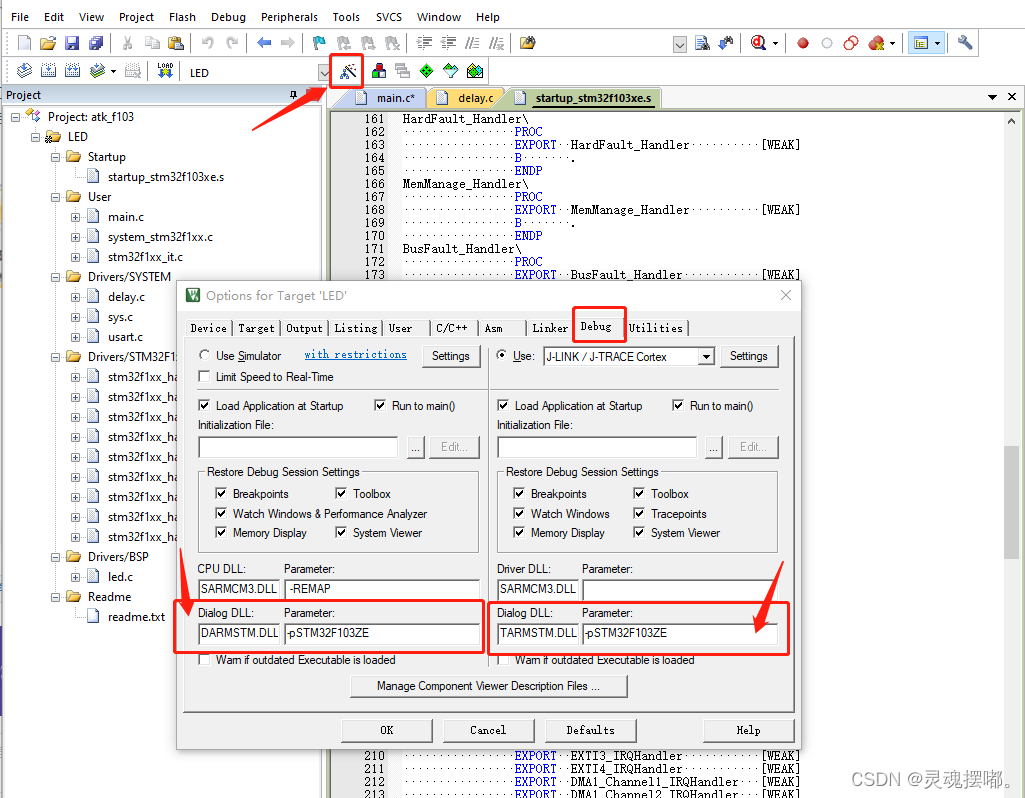
Task: Switch to the Debug tab in Options
Action: click(x=596, y=326)
